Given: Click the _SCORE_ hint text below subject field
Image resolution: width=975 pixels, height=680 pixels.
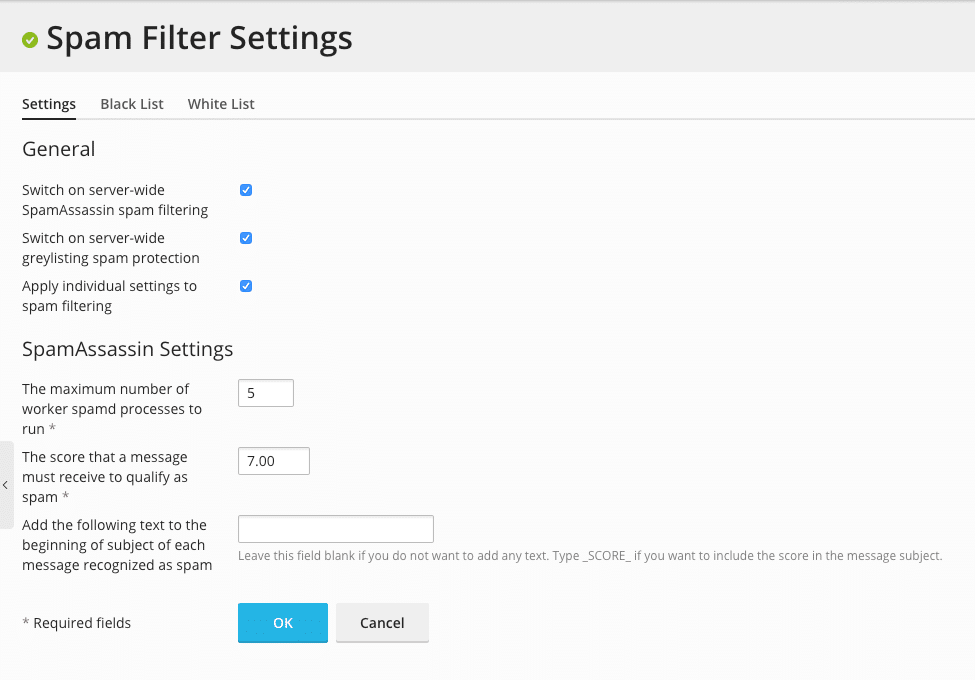Looking at the screenshot, I should click(x=589, y=556).
